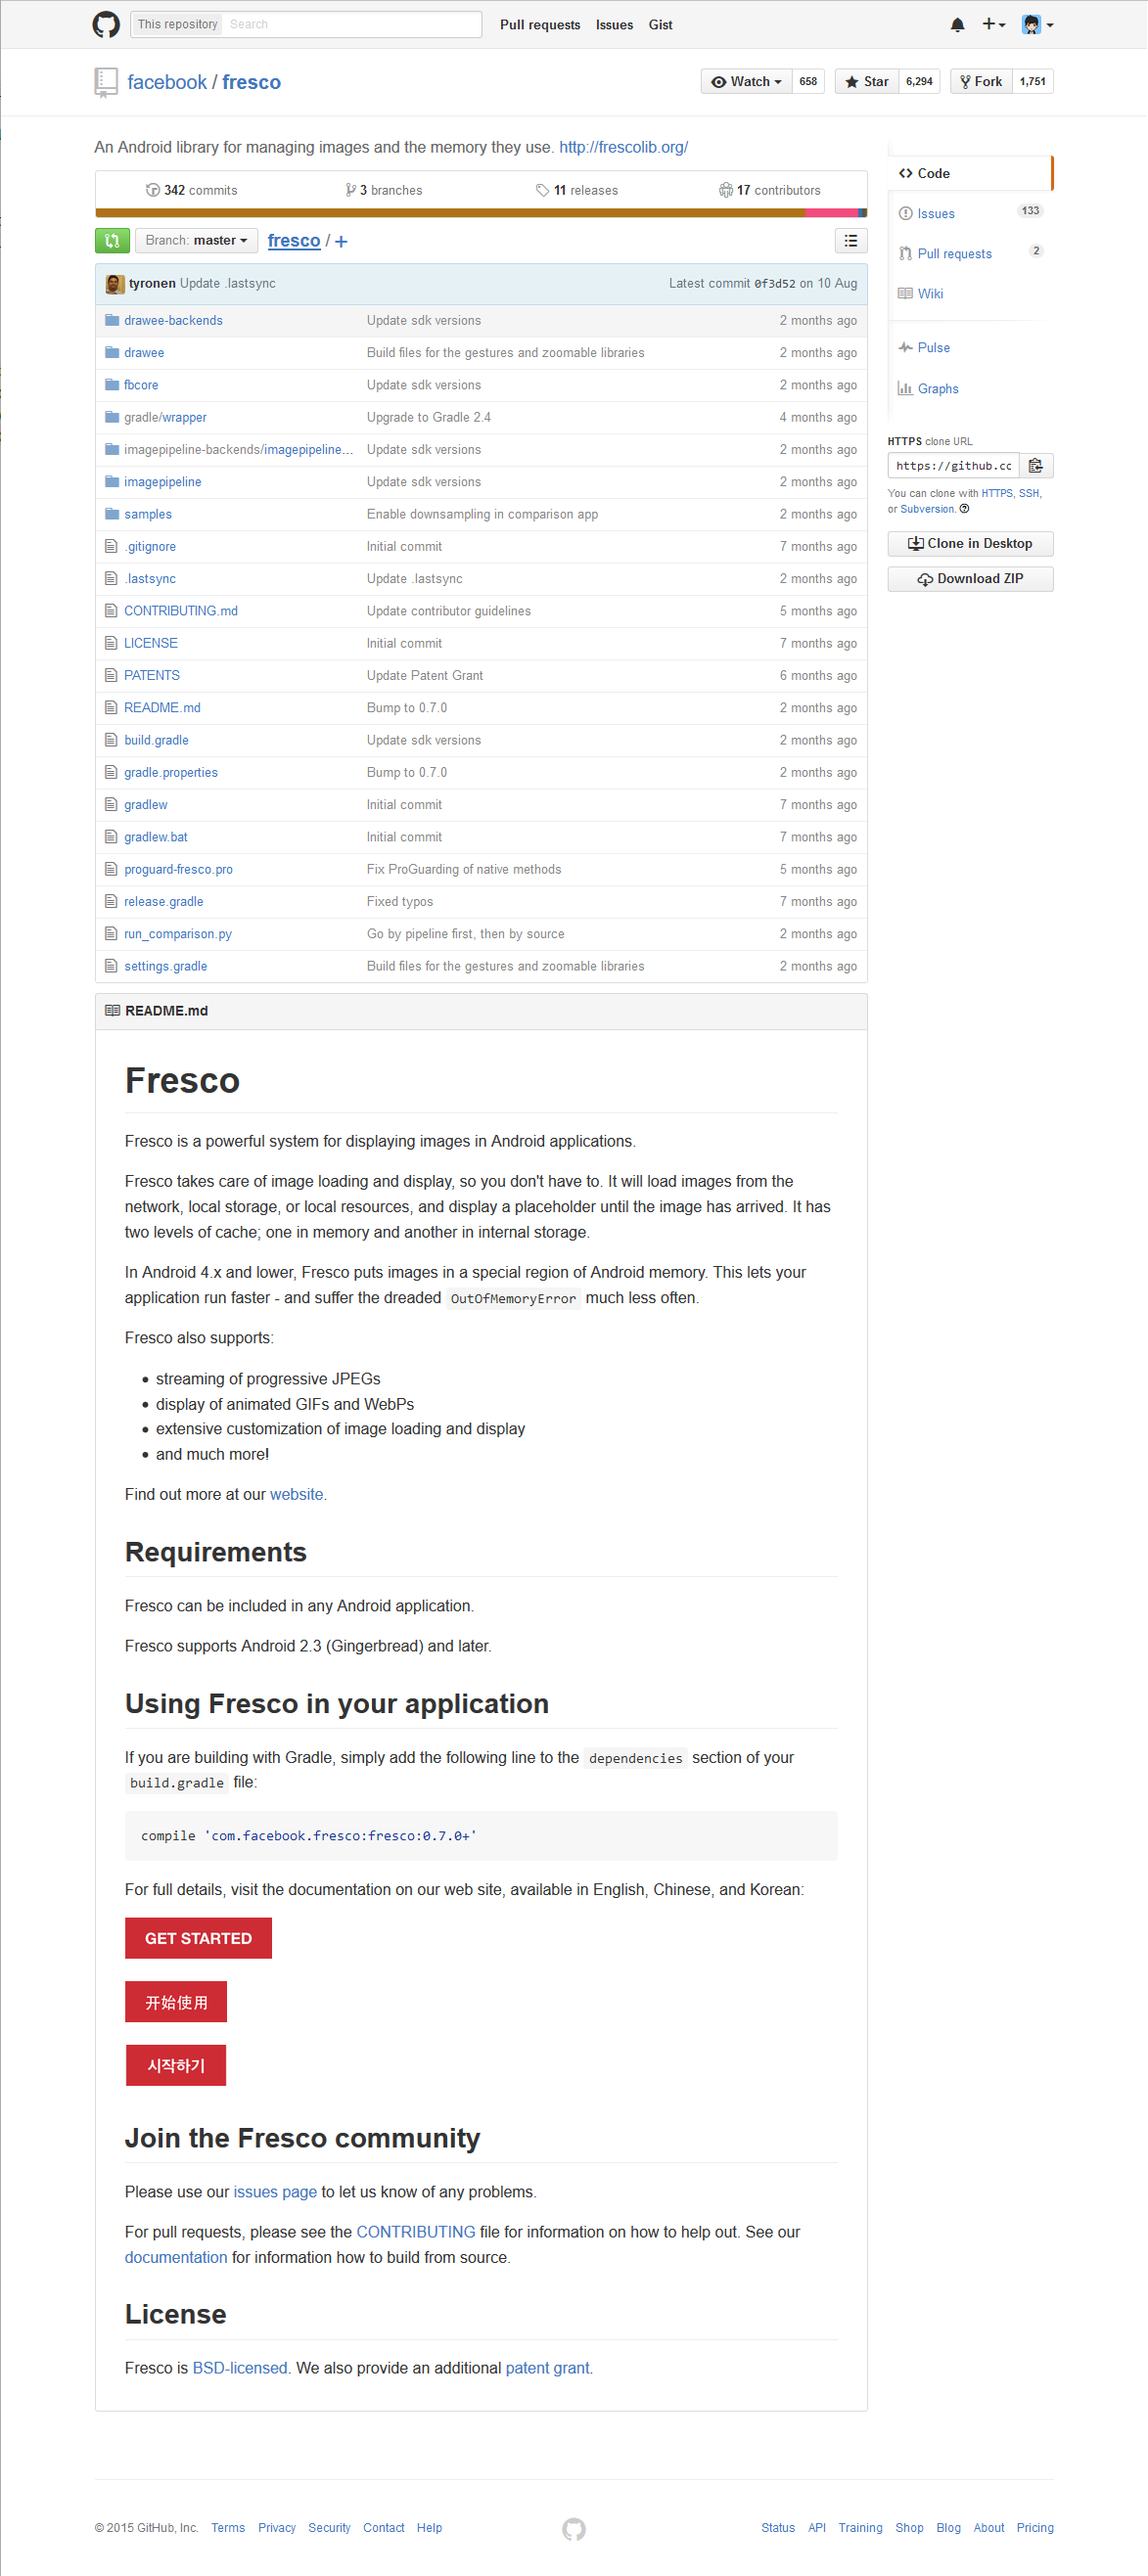Click the tyronen avatar thumbnail
The width and height of the screenshot is (1148, 2576).
115,284
